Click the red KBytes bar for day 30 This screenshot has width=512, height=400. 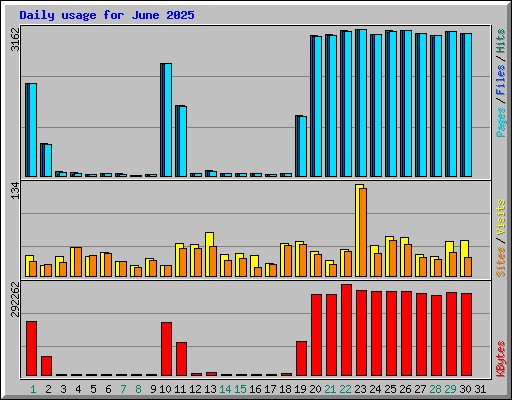(466, 335)
